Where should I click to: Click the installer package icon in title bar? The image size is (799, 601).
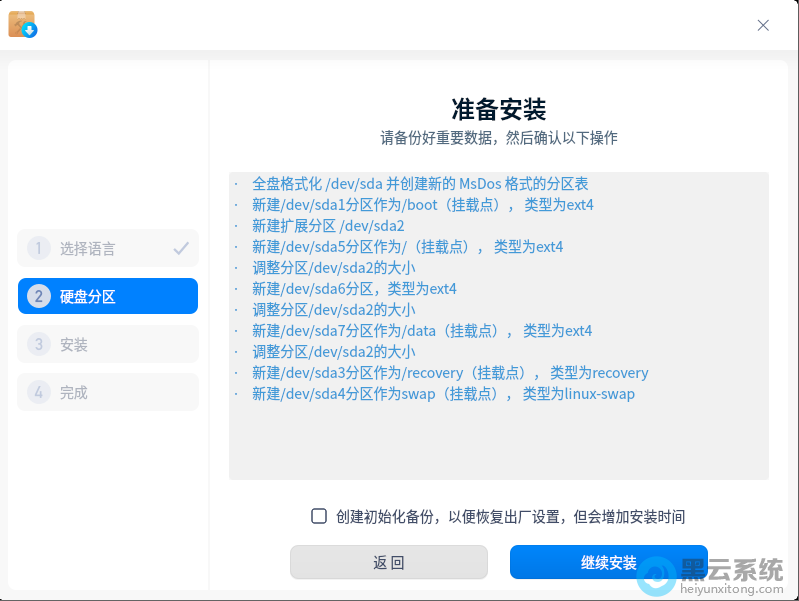(x=22, y=24)
